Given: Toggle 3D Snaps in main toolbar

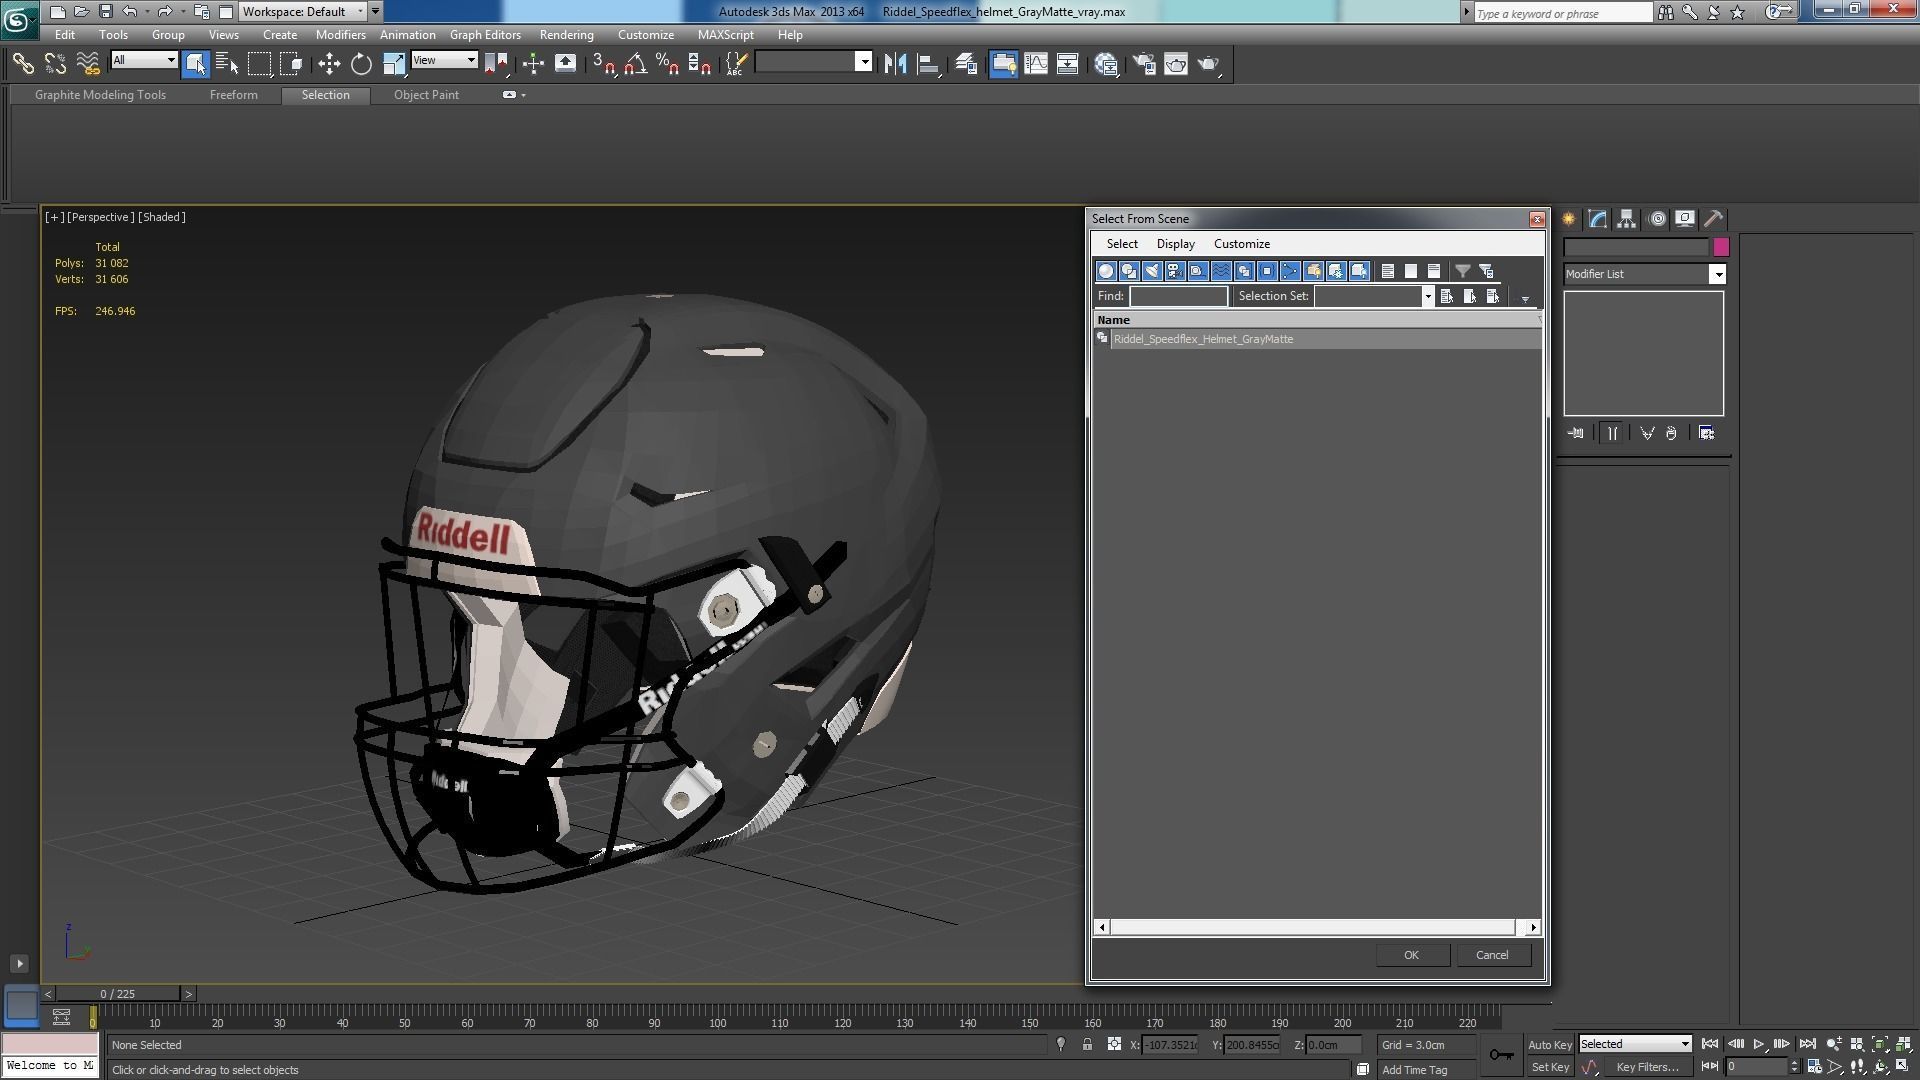Looking at the screenshot, I should click(604, 64).
